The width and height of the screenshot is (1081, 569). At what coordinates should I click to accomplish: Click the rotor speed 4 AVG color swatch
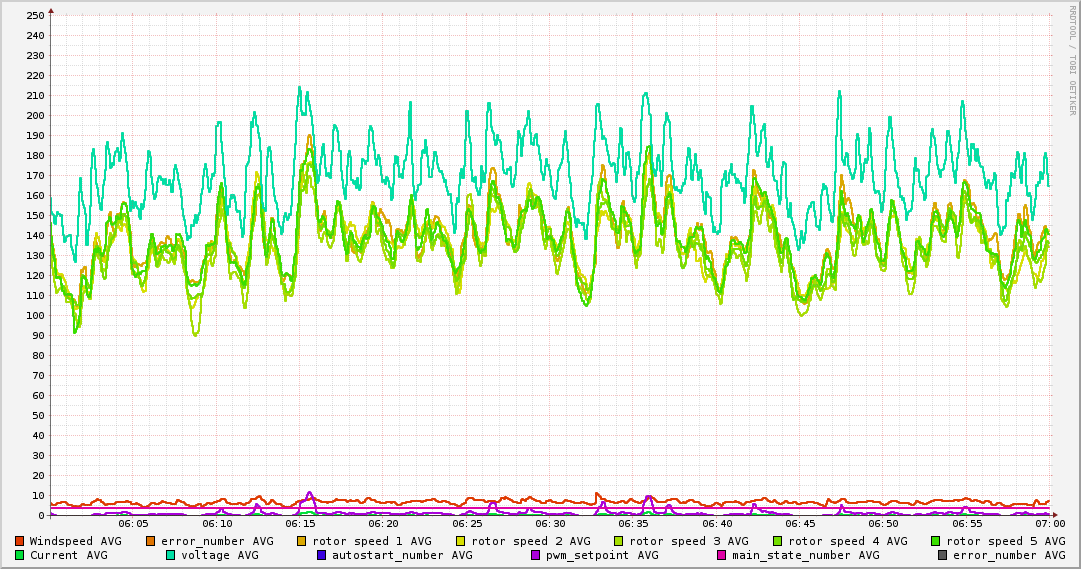(x=778, y=541)
